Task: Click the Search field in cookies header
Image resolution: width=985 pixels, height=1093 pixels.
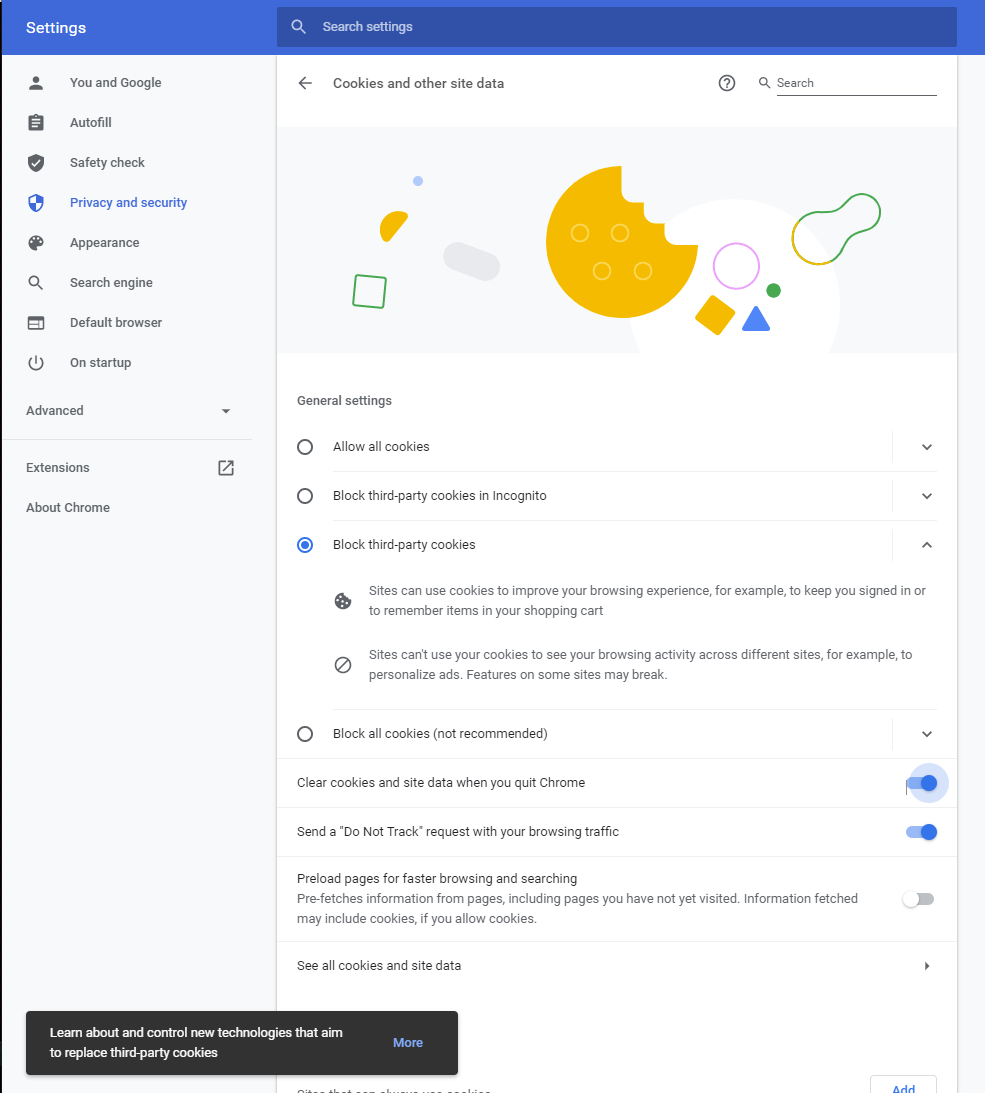Action: pos(857,84)
